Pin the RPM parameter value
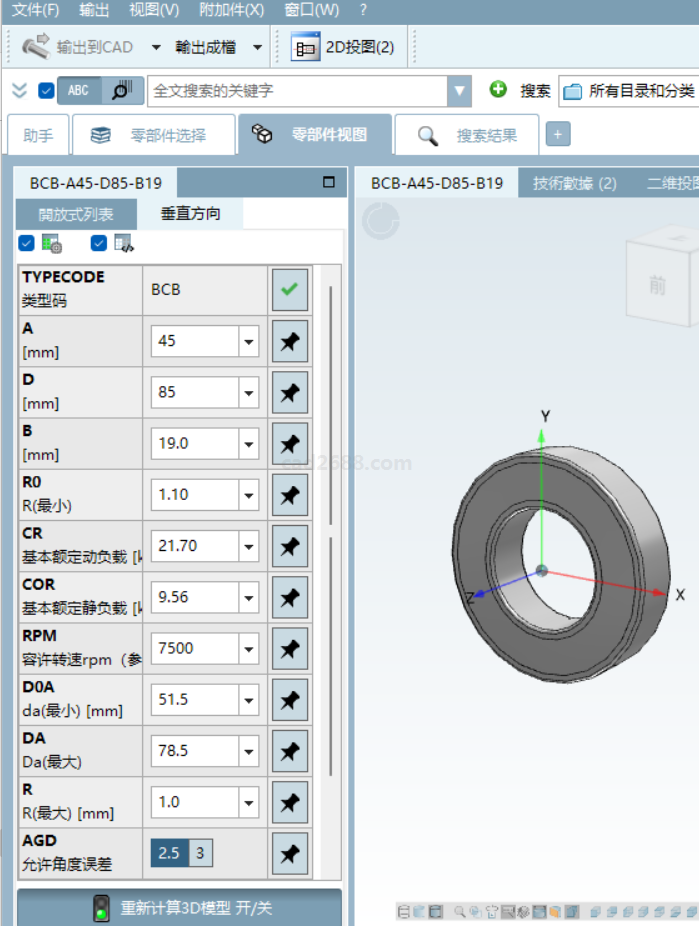This screenshot has height=926, width=699. pos(289,648)
